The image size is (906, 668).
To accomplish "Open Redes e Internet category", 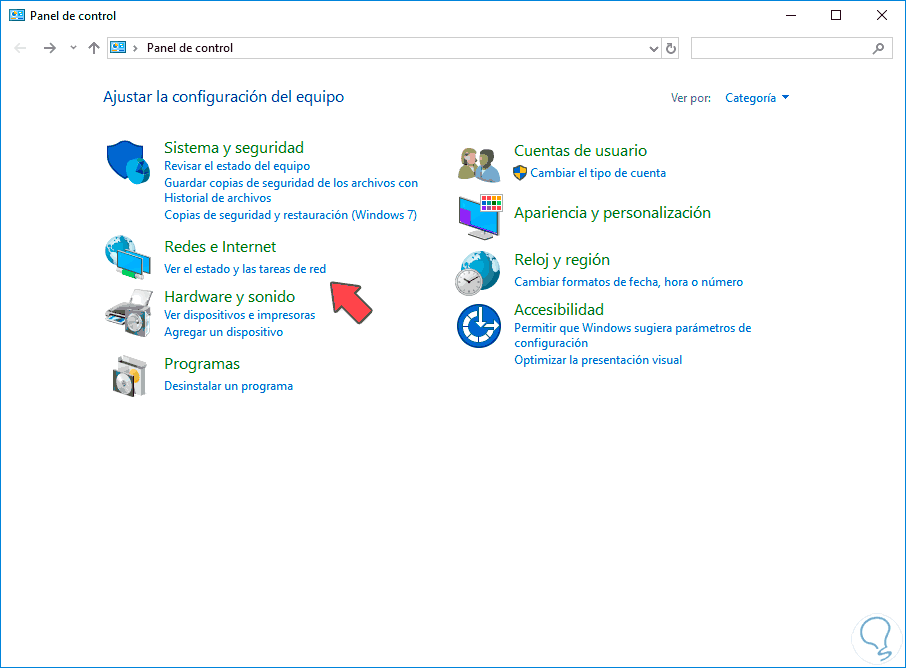I will point(220,247).
